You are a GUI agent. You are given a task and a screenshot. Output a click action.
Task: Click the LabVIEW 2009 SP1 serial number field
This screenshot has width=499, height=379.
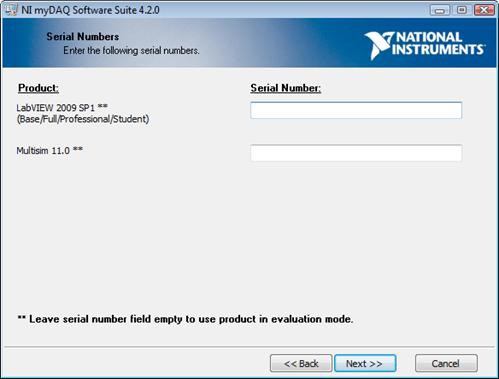click(356, 110)
